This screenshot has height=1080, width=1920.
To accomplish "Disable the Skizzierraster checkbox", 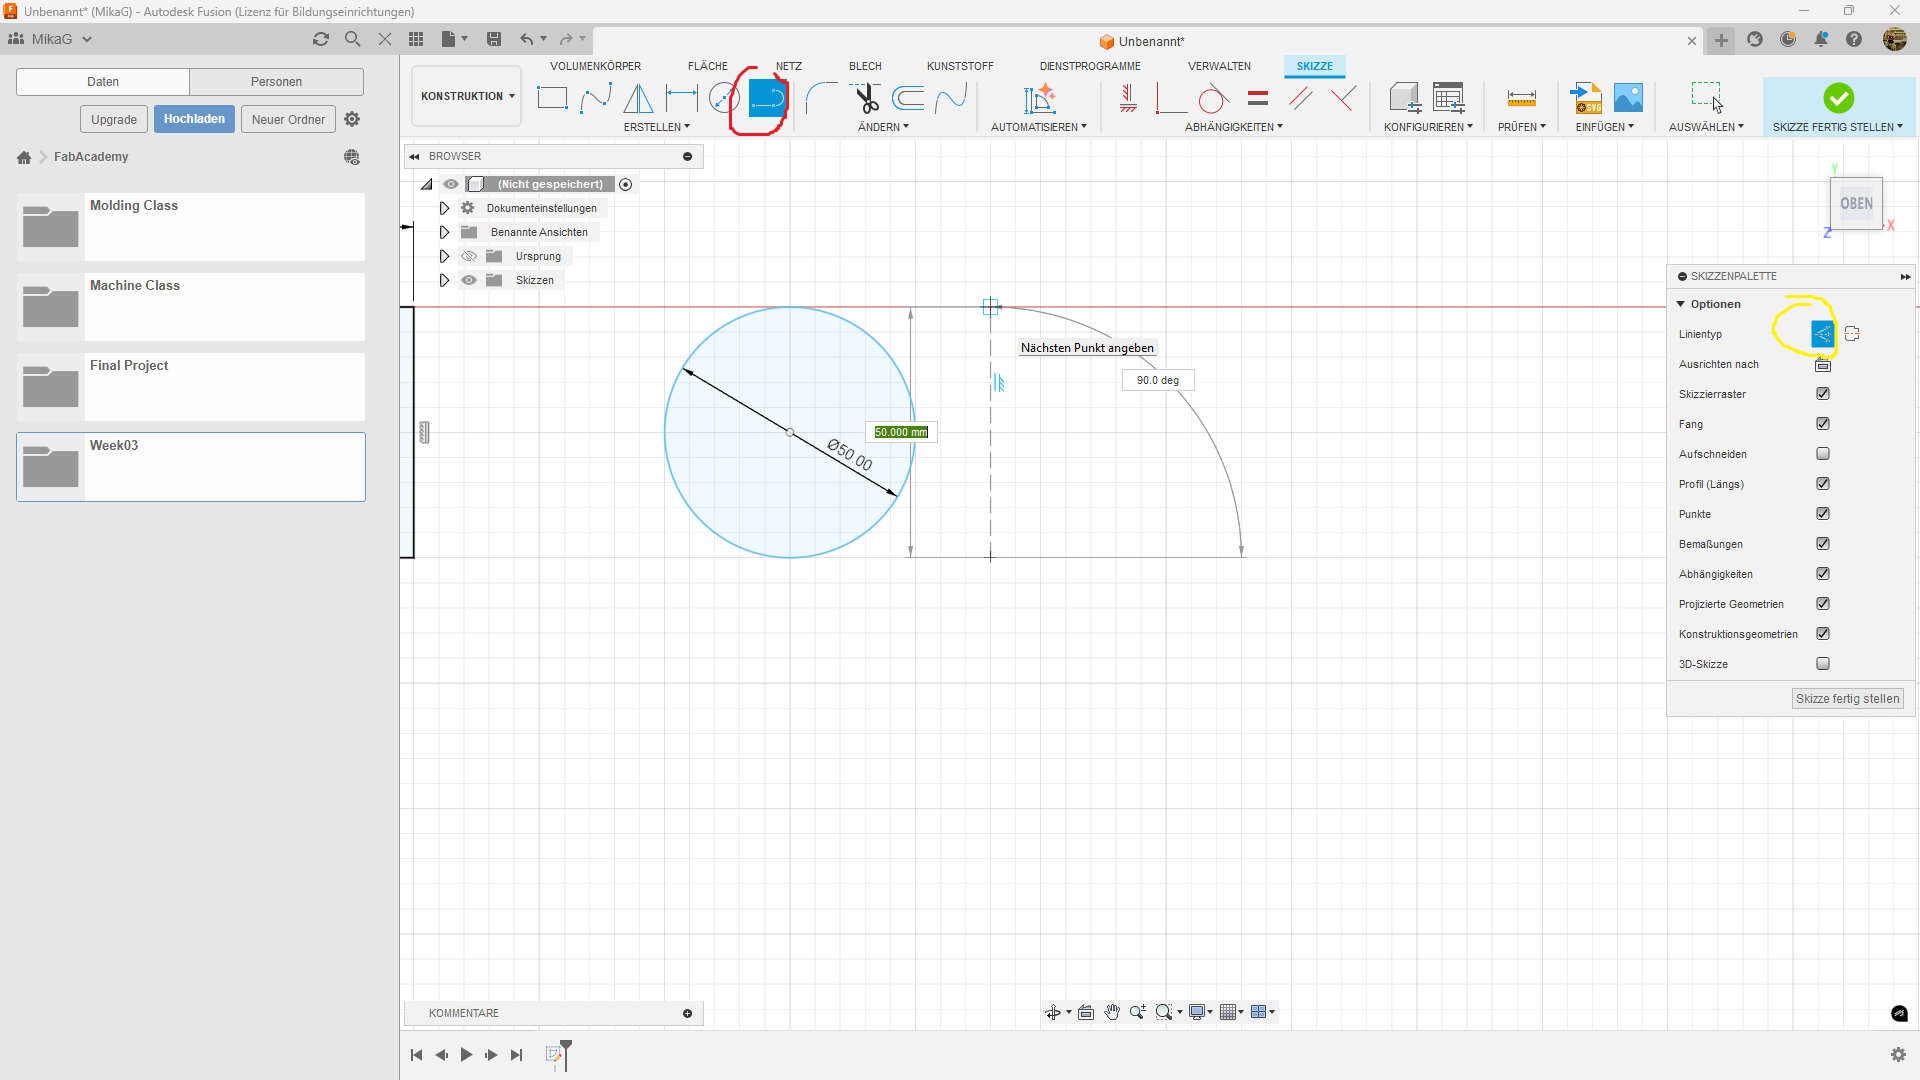I will point(1823,394).
